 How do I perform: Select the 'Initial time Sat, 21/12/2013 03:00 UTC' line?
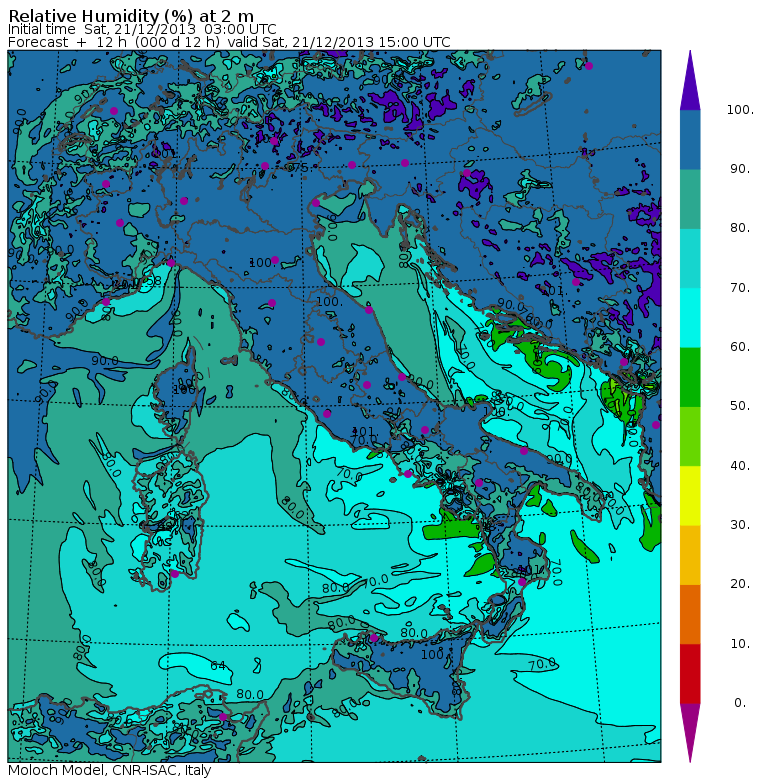pos(142,30)
